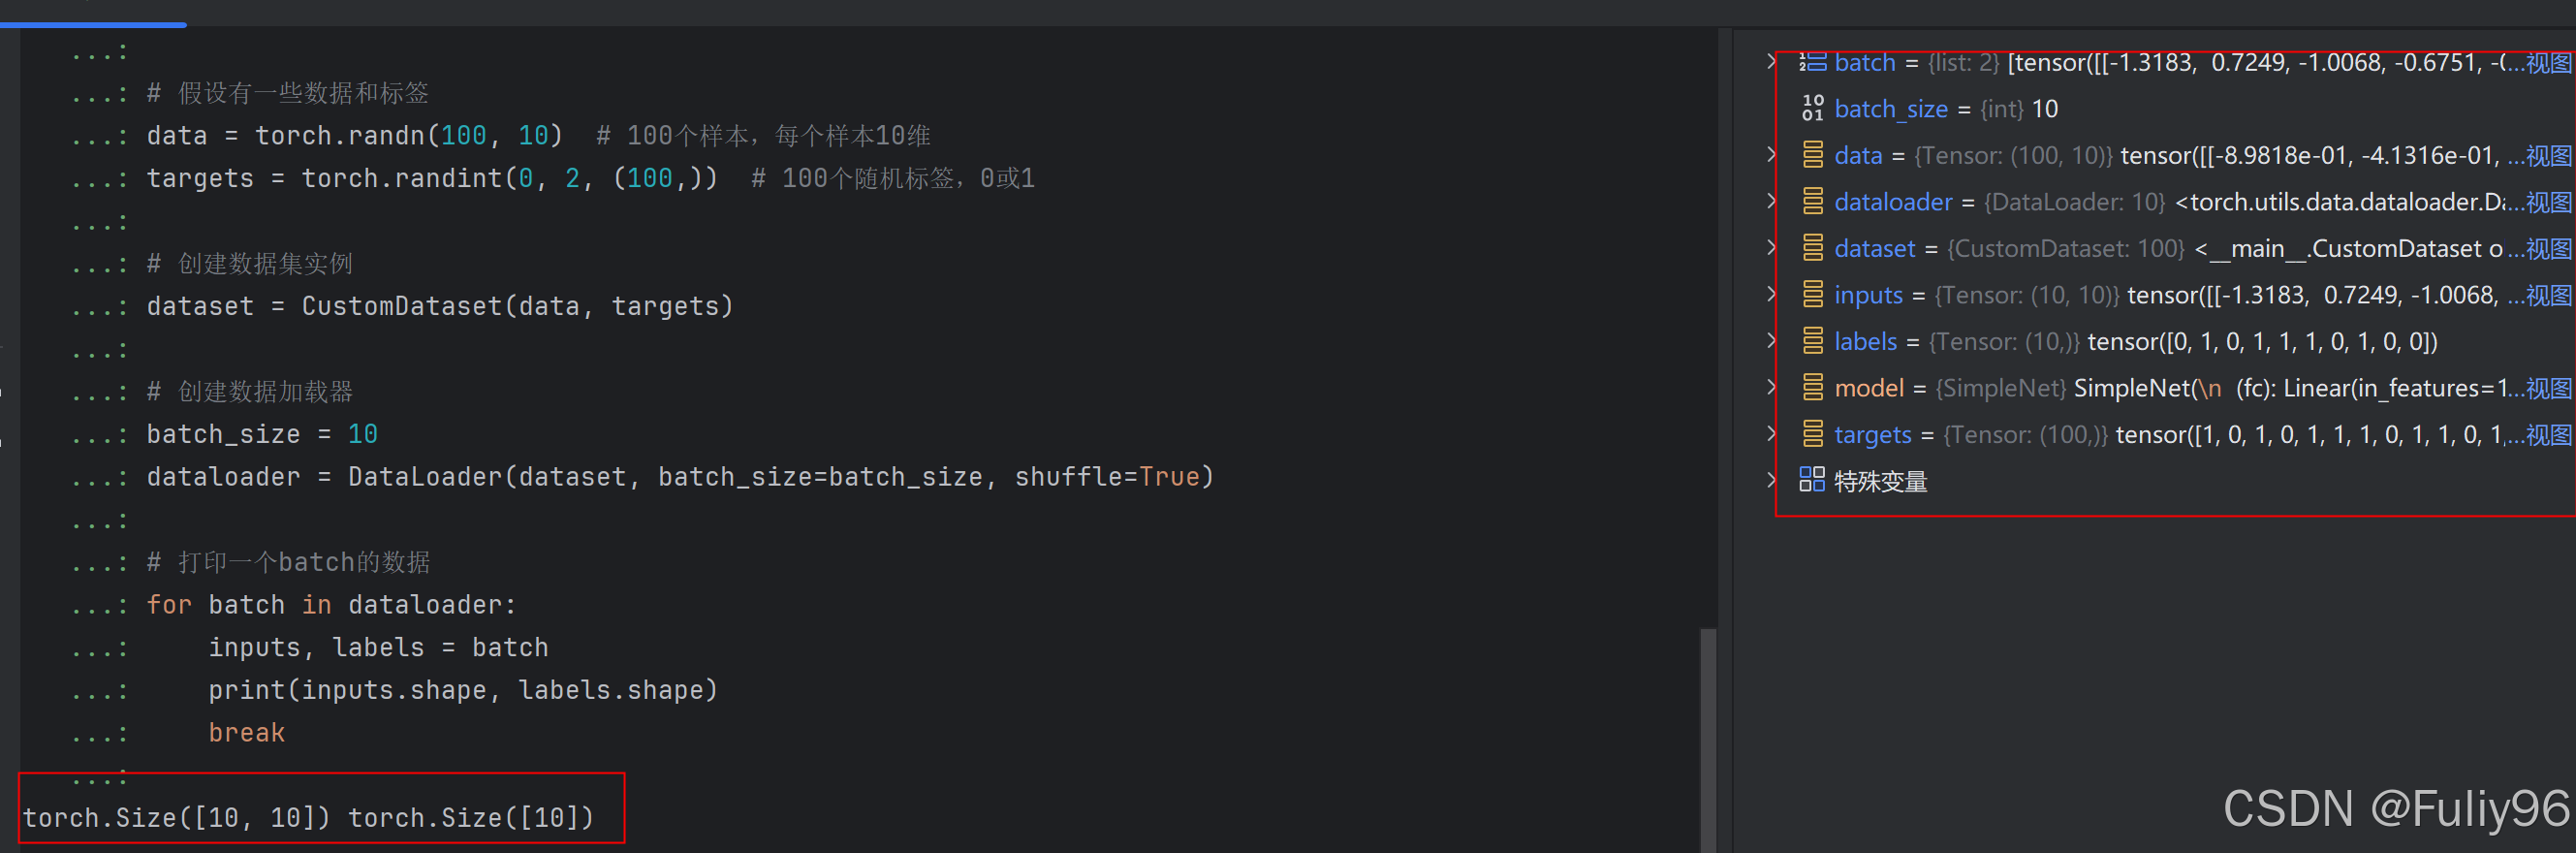Click the object icon beside dataset variable
This screenshot has height=853, width=2576.
(x=1812, y=248)
